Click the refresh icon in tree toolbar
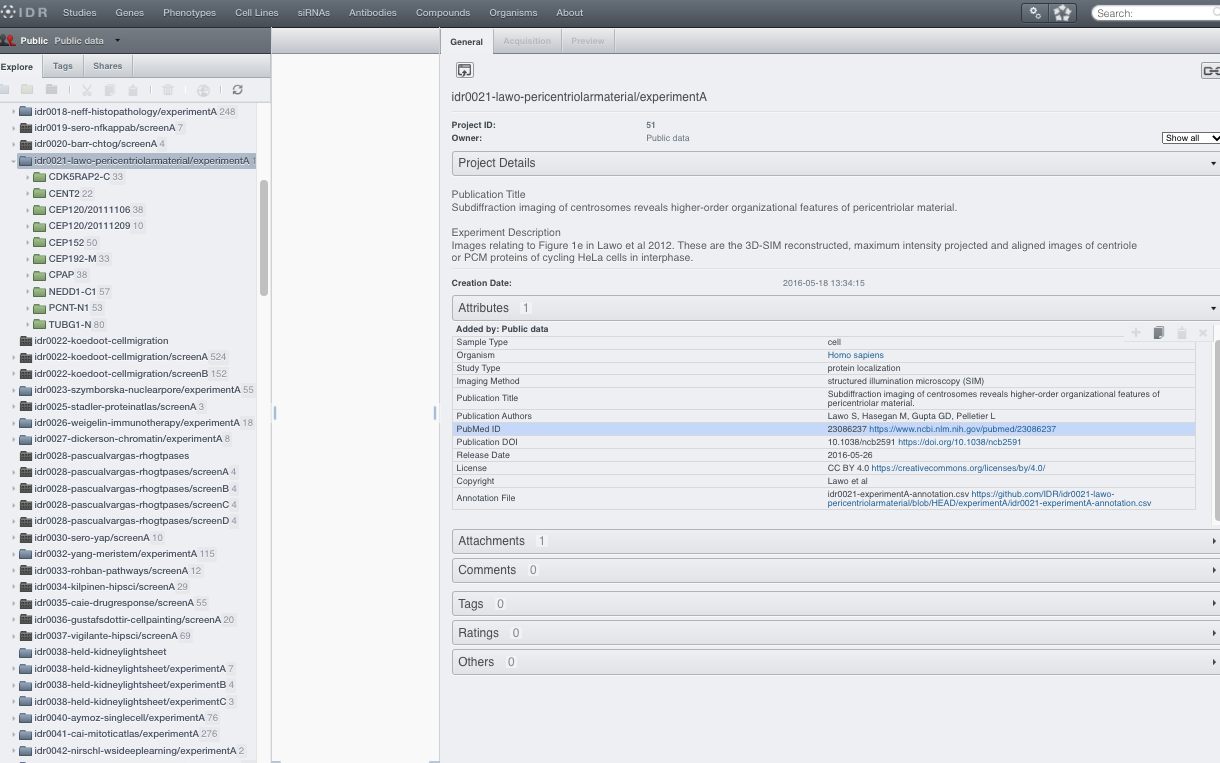 pyautogui.click(x=237, y=90)
